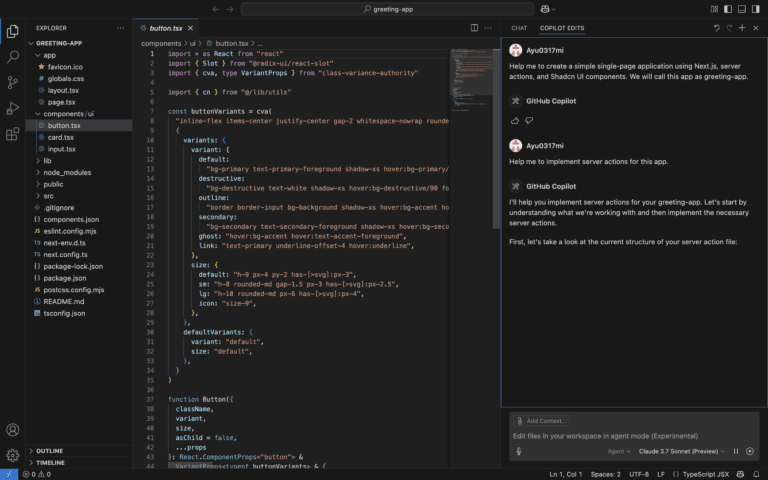Open the Agent mode dropdown
This screenshot has width=768, height=480.
619,451
